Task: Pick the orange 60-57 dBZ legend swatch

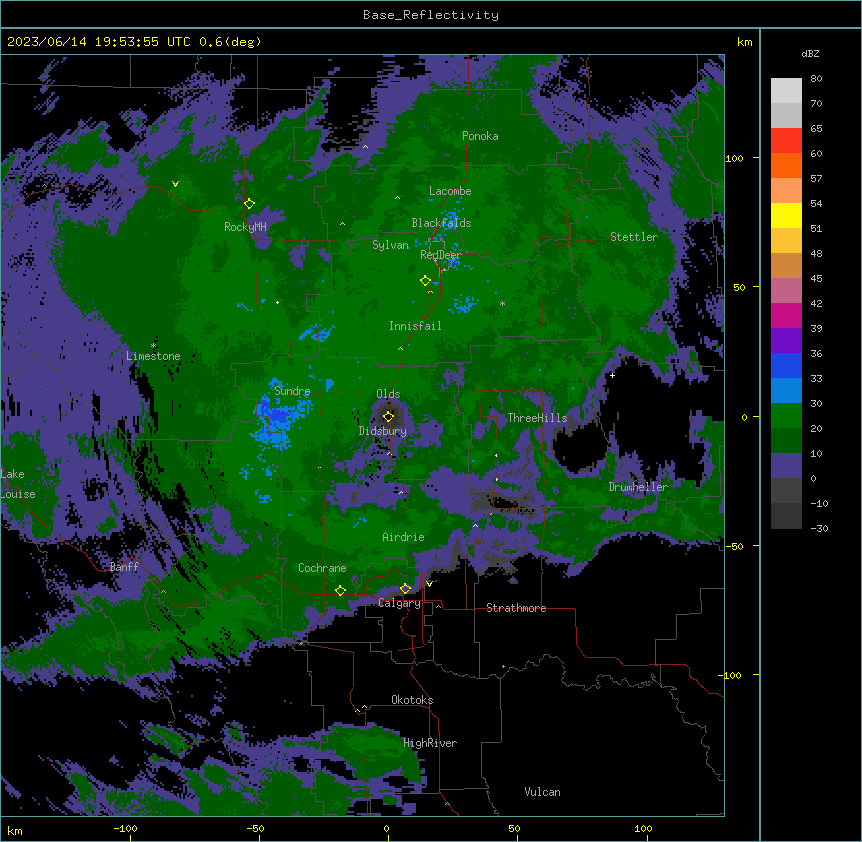Action: pos(786,166)
